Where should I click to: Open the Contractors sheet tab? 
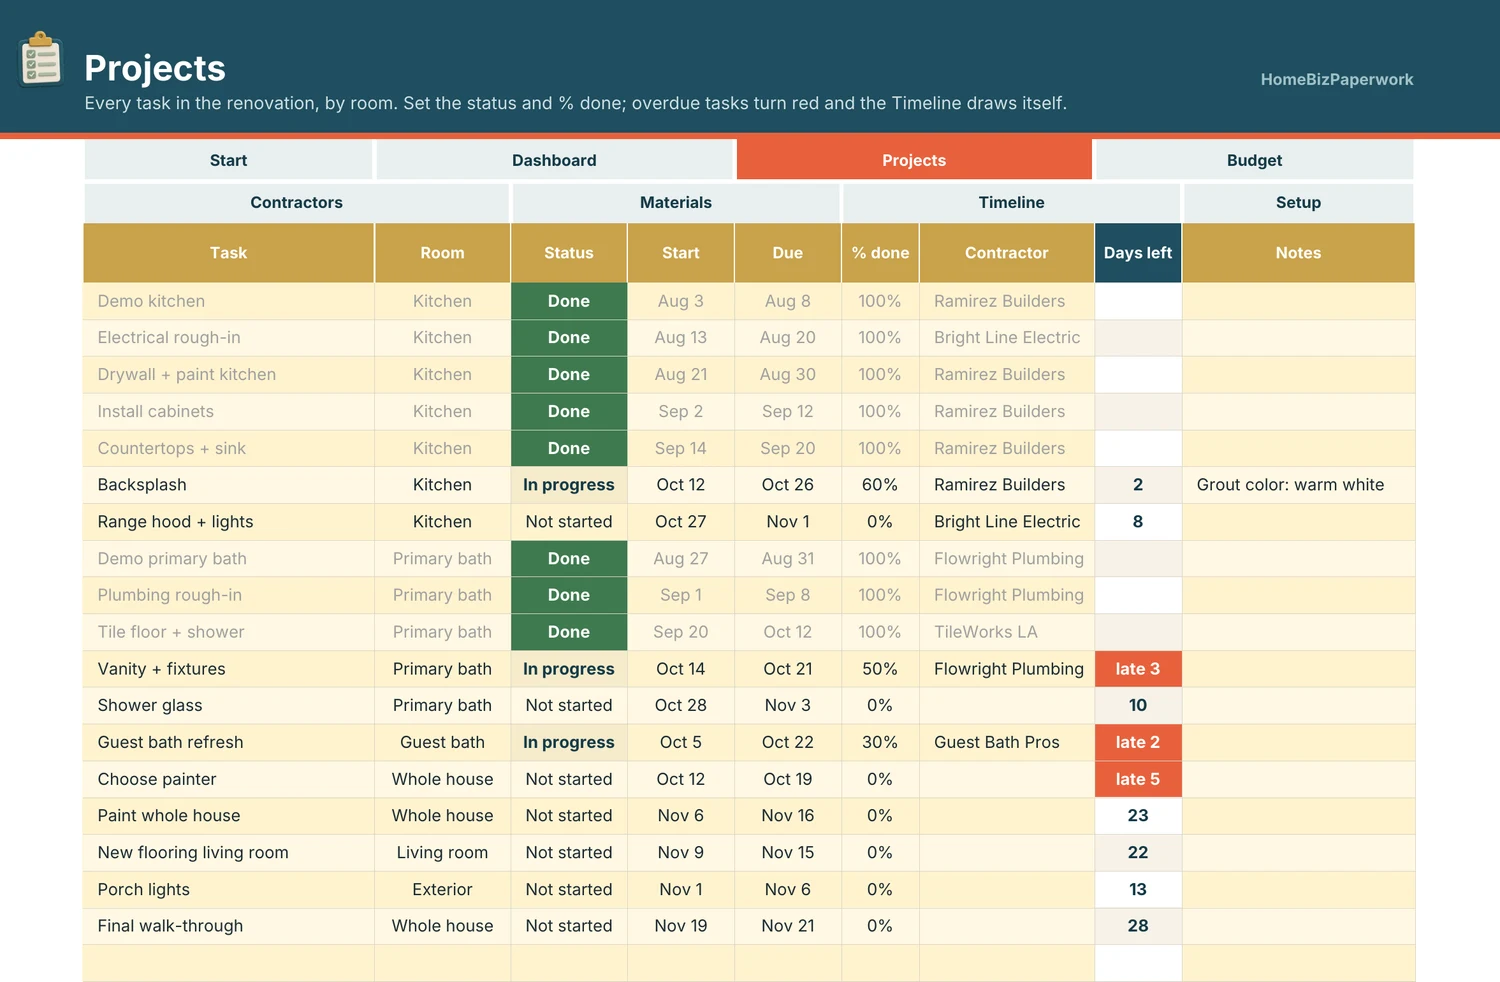coord(296,202)
